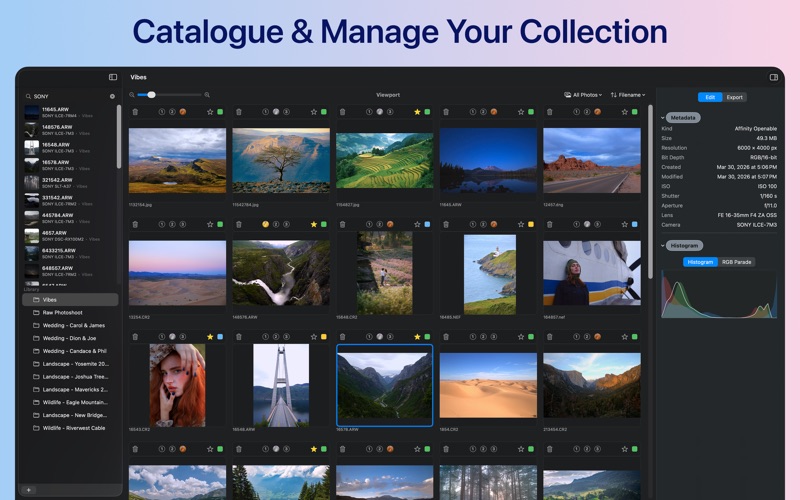The image size is (800, 500).
Task: Trash the 16543.CR2 portrait photo
Action: point(135,337)
